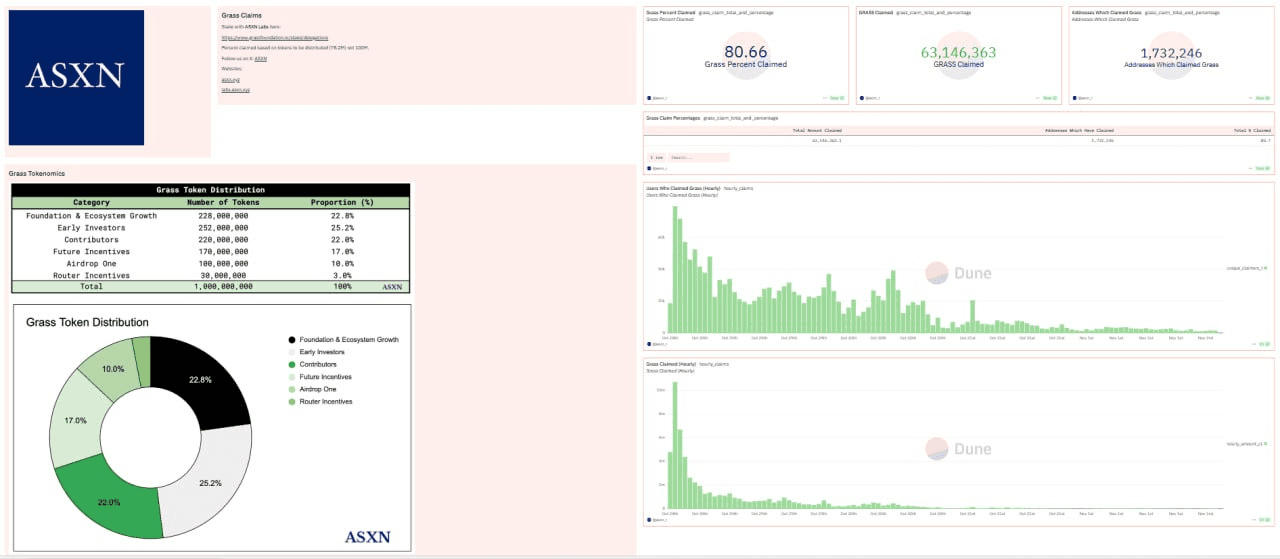Click tallest bar in Grass Claimed hourly chart
The image size is (1280, 559).
tap(675, 445)
